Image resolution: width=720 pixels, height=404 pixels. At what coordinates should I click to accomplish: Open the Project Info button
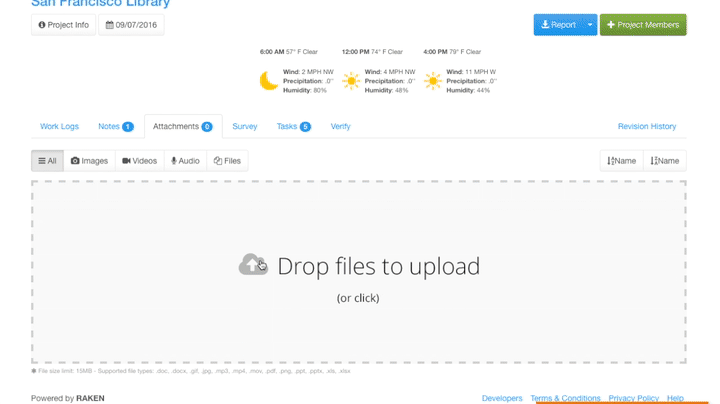coord(63,25)
